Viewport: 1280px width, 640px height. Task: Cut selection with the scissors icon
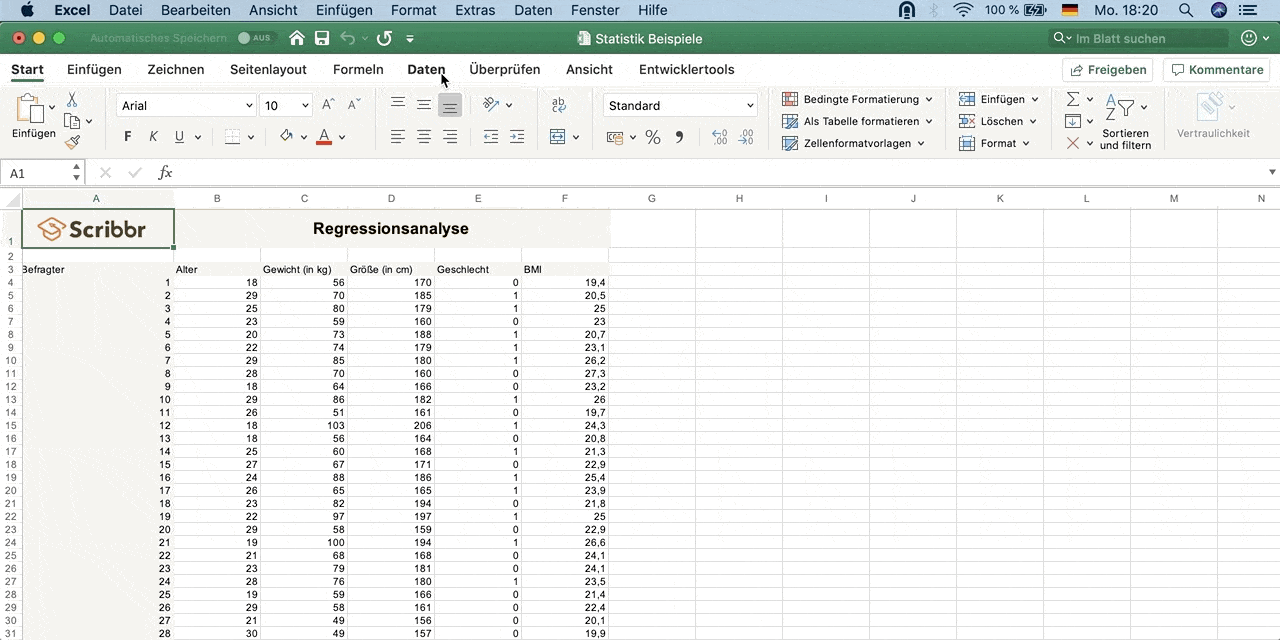pos(72,100)
